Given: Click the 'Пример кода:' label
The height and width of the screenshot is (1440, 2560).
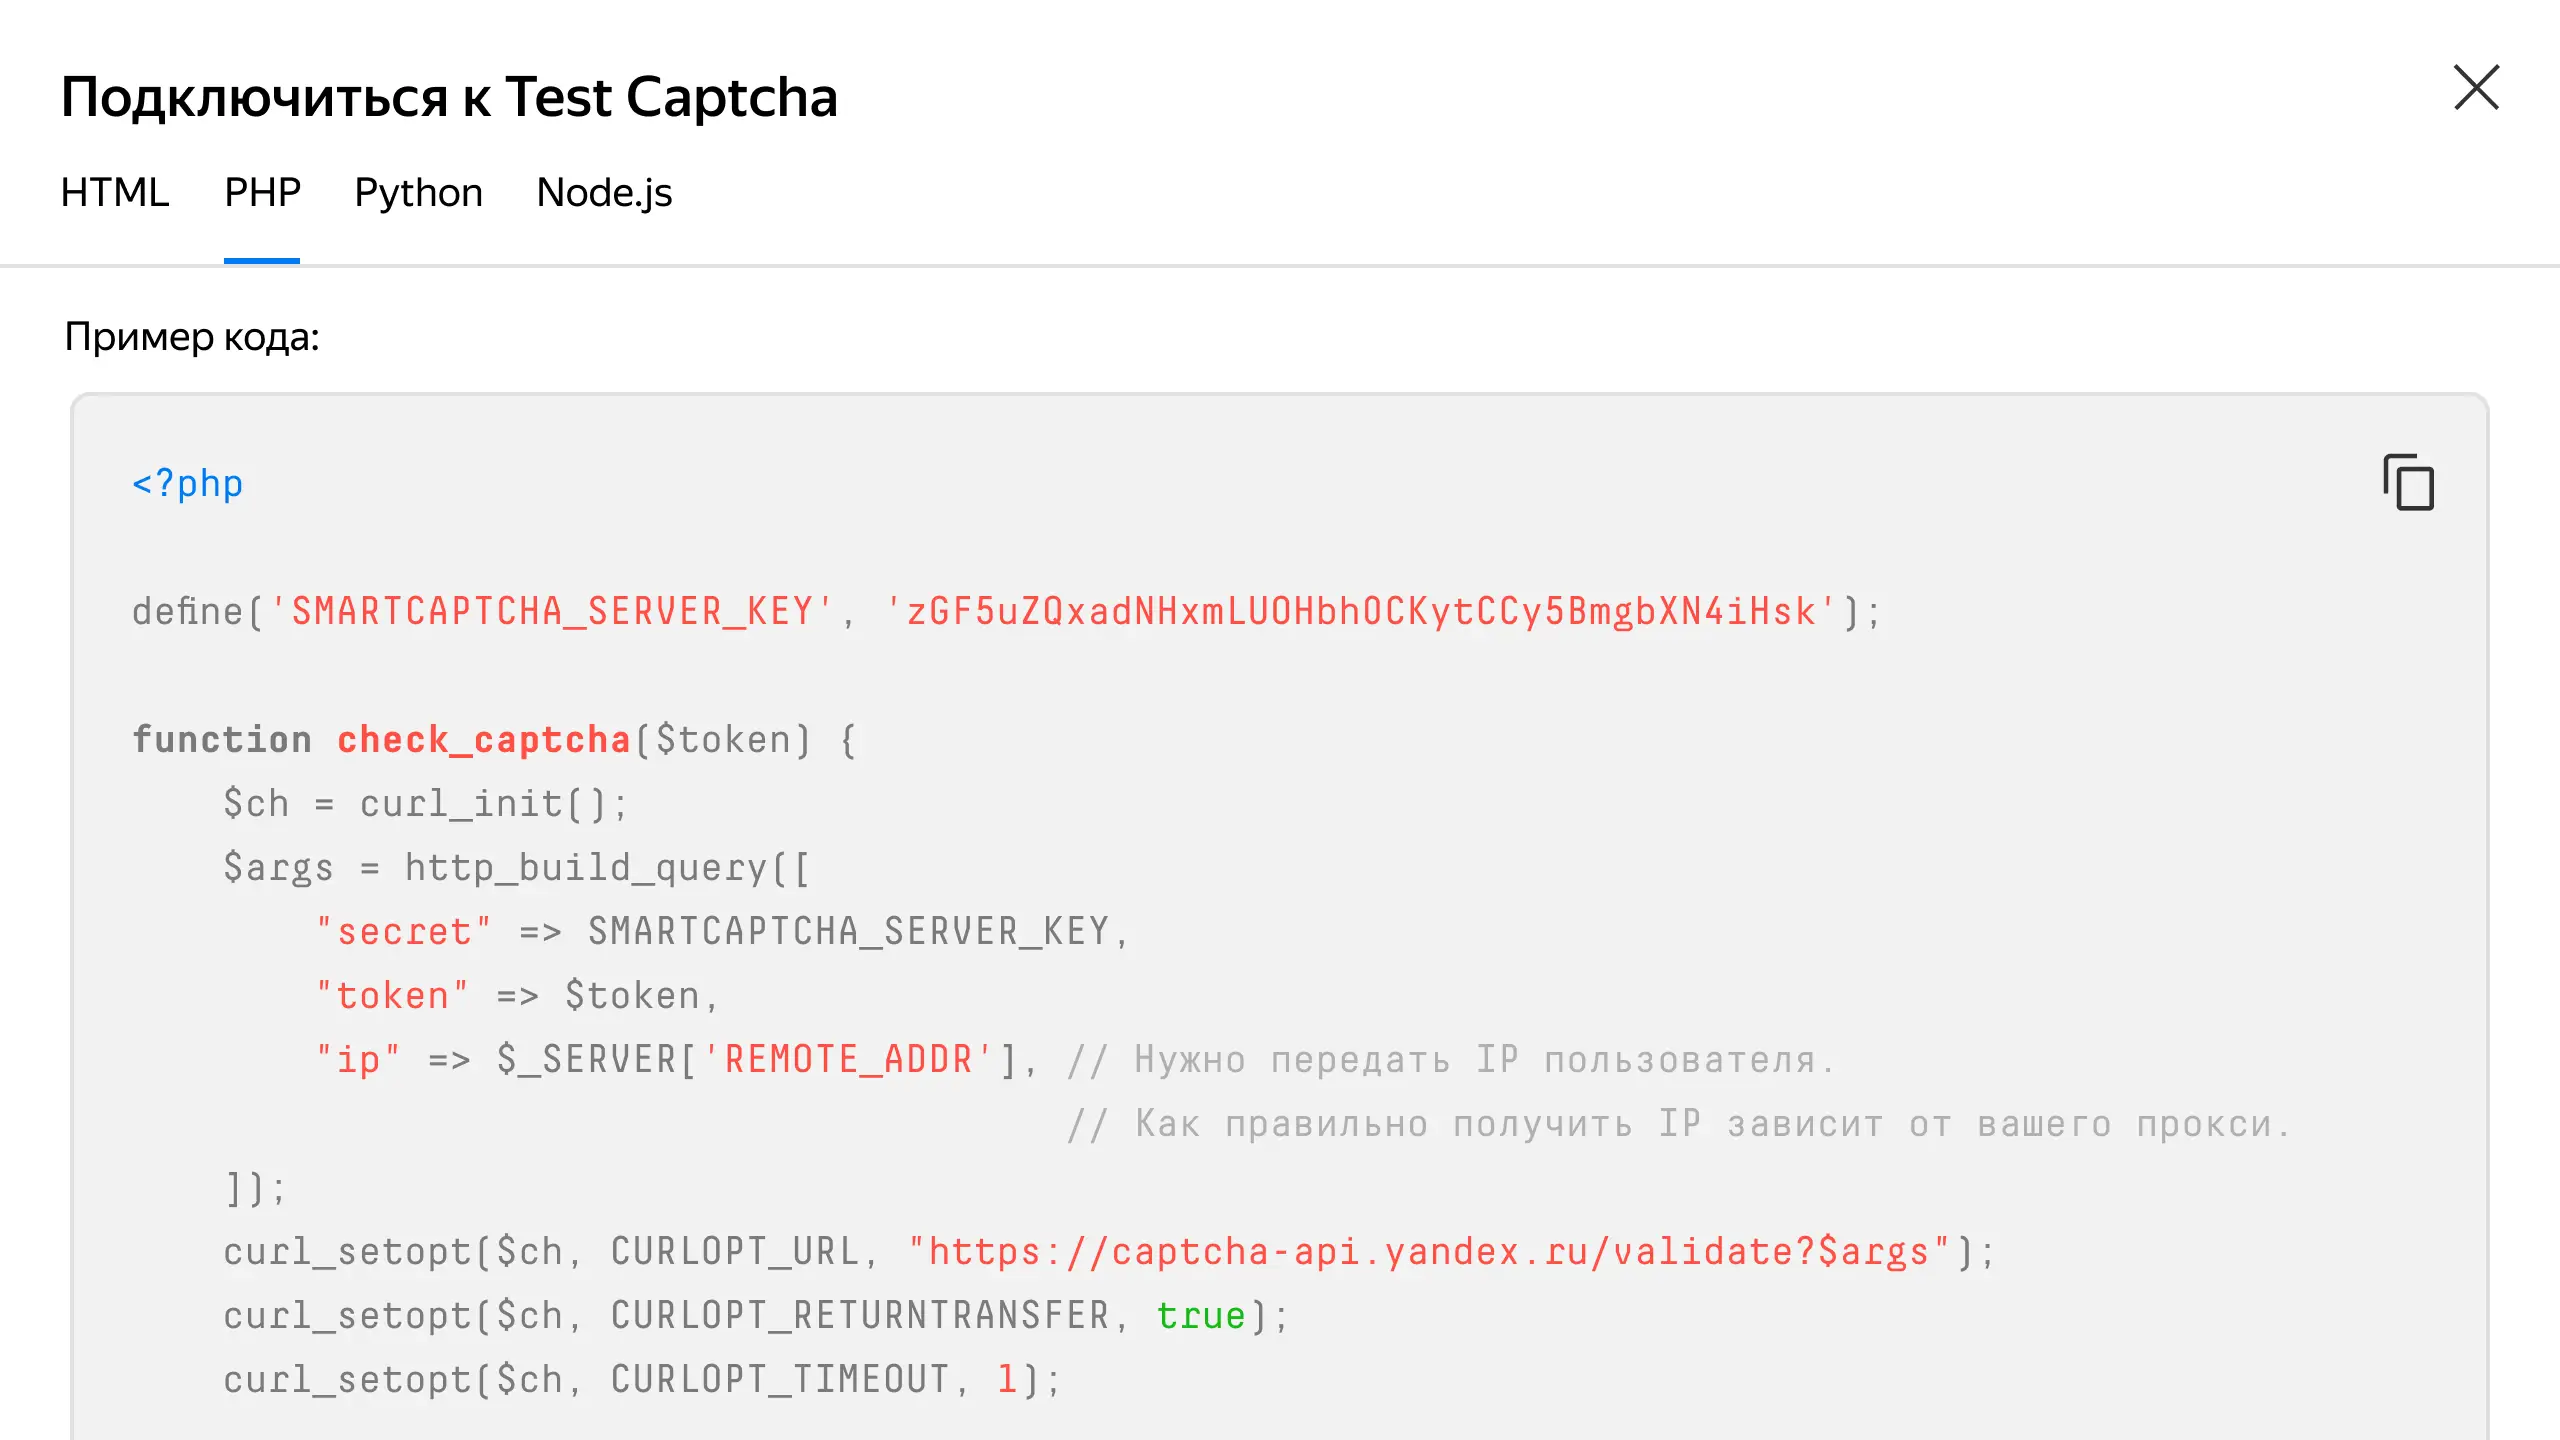Looking at the screenshot, I should (x=192, y=336).
